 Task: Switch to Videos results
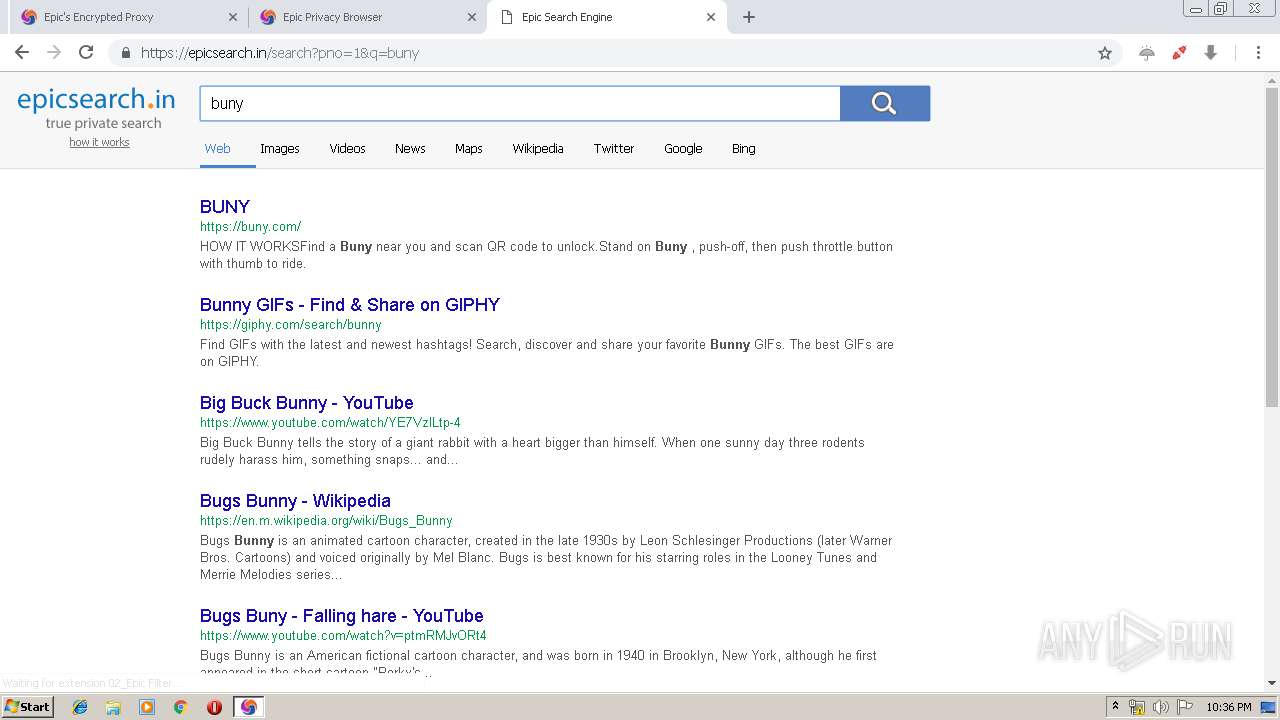click(347, 148)
